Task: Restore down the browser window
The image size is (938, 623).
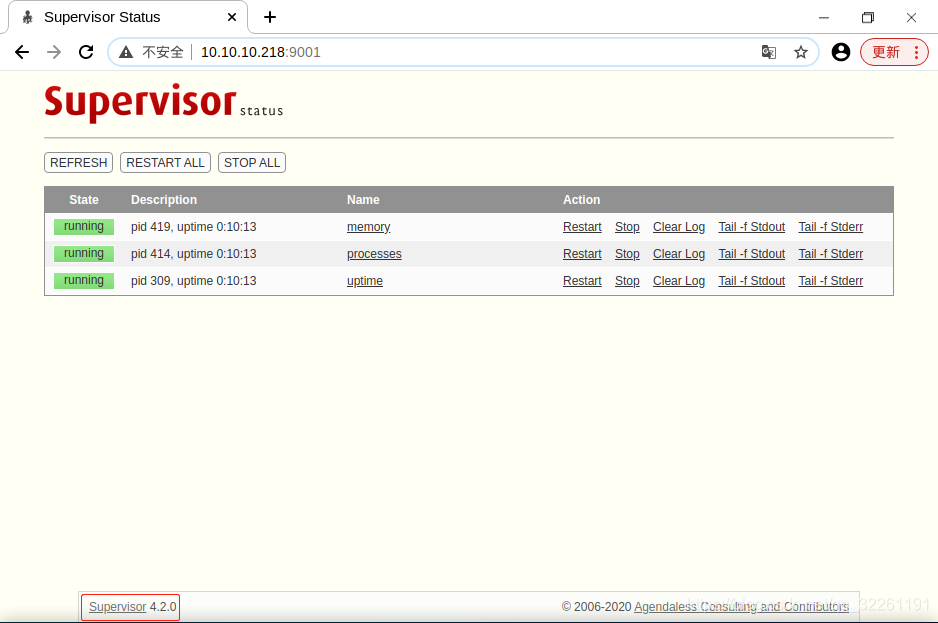Action: (867, 18)
